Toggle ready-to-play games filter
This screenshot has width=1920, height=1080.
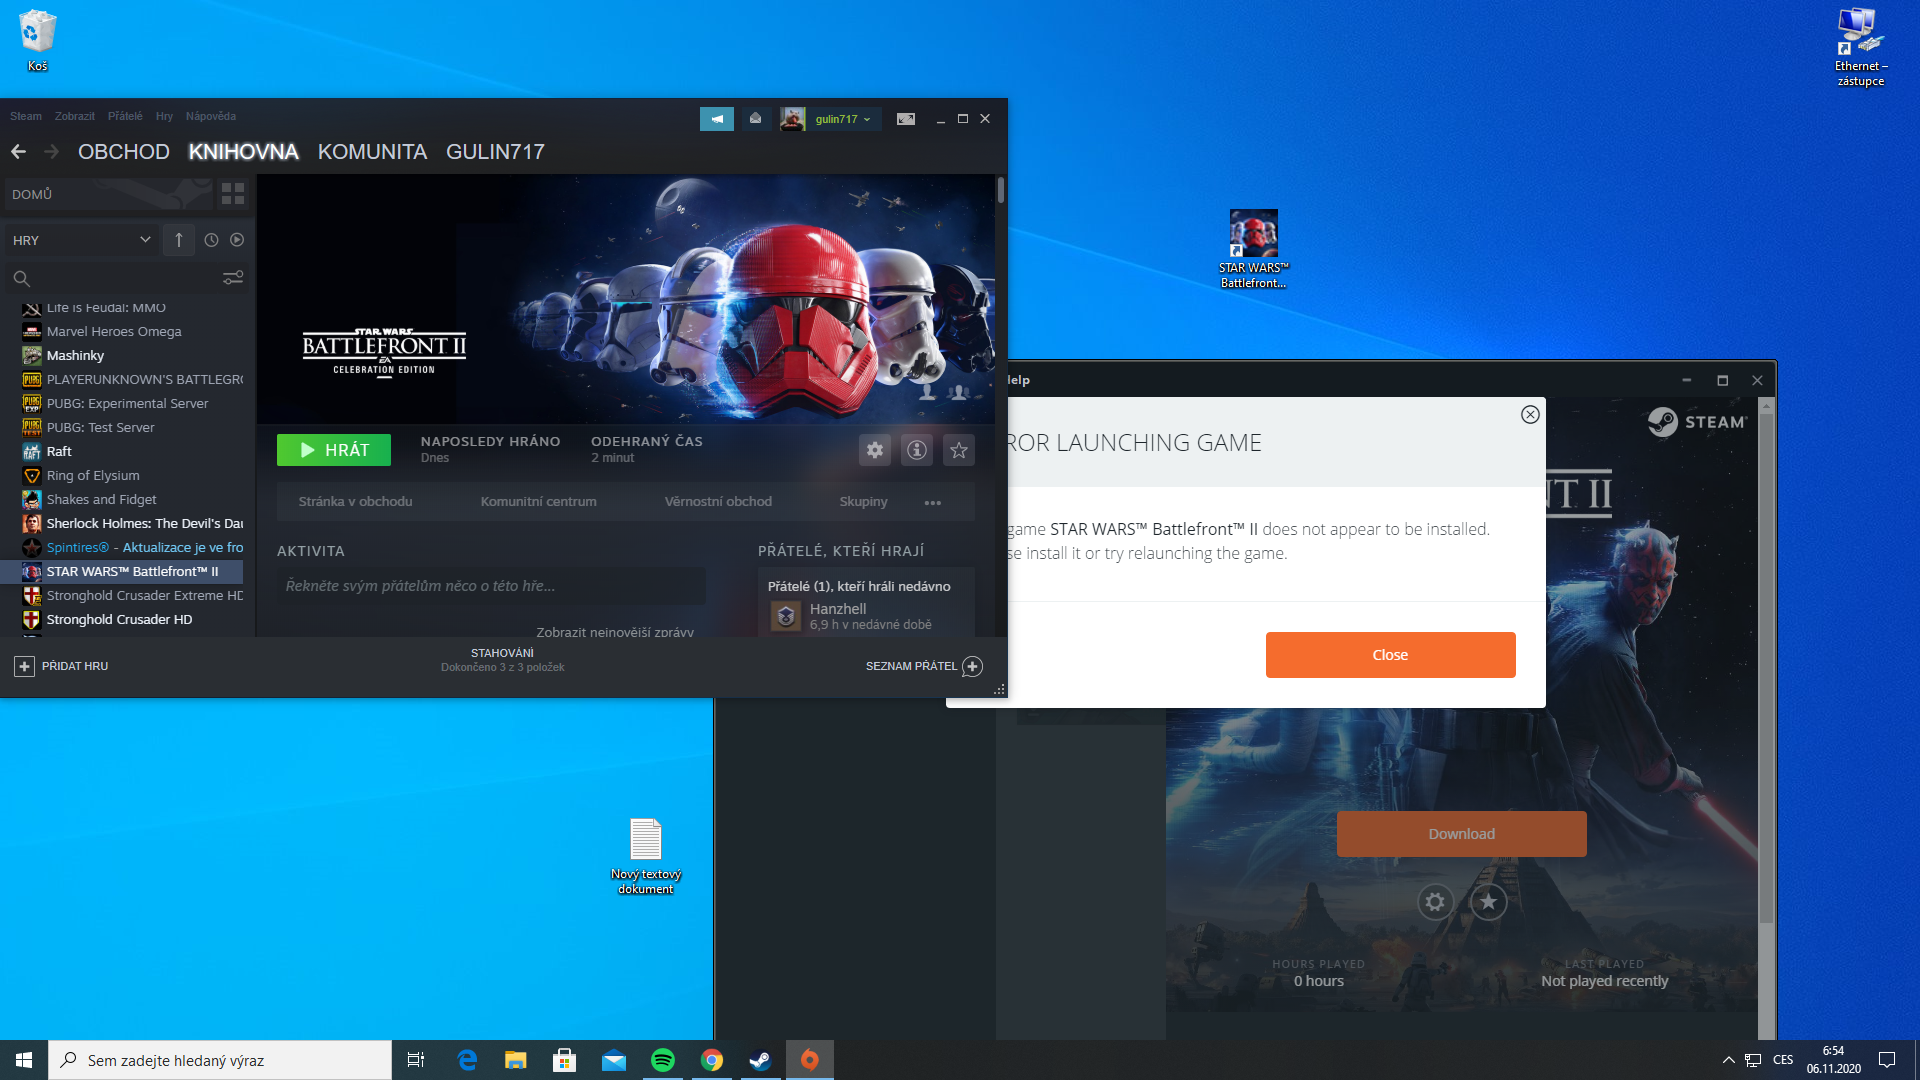(x=237, y=240)
